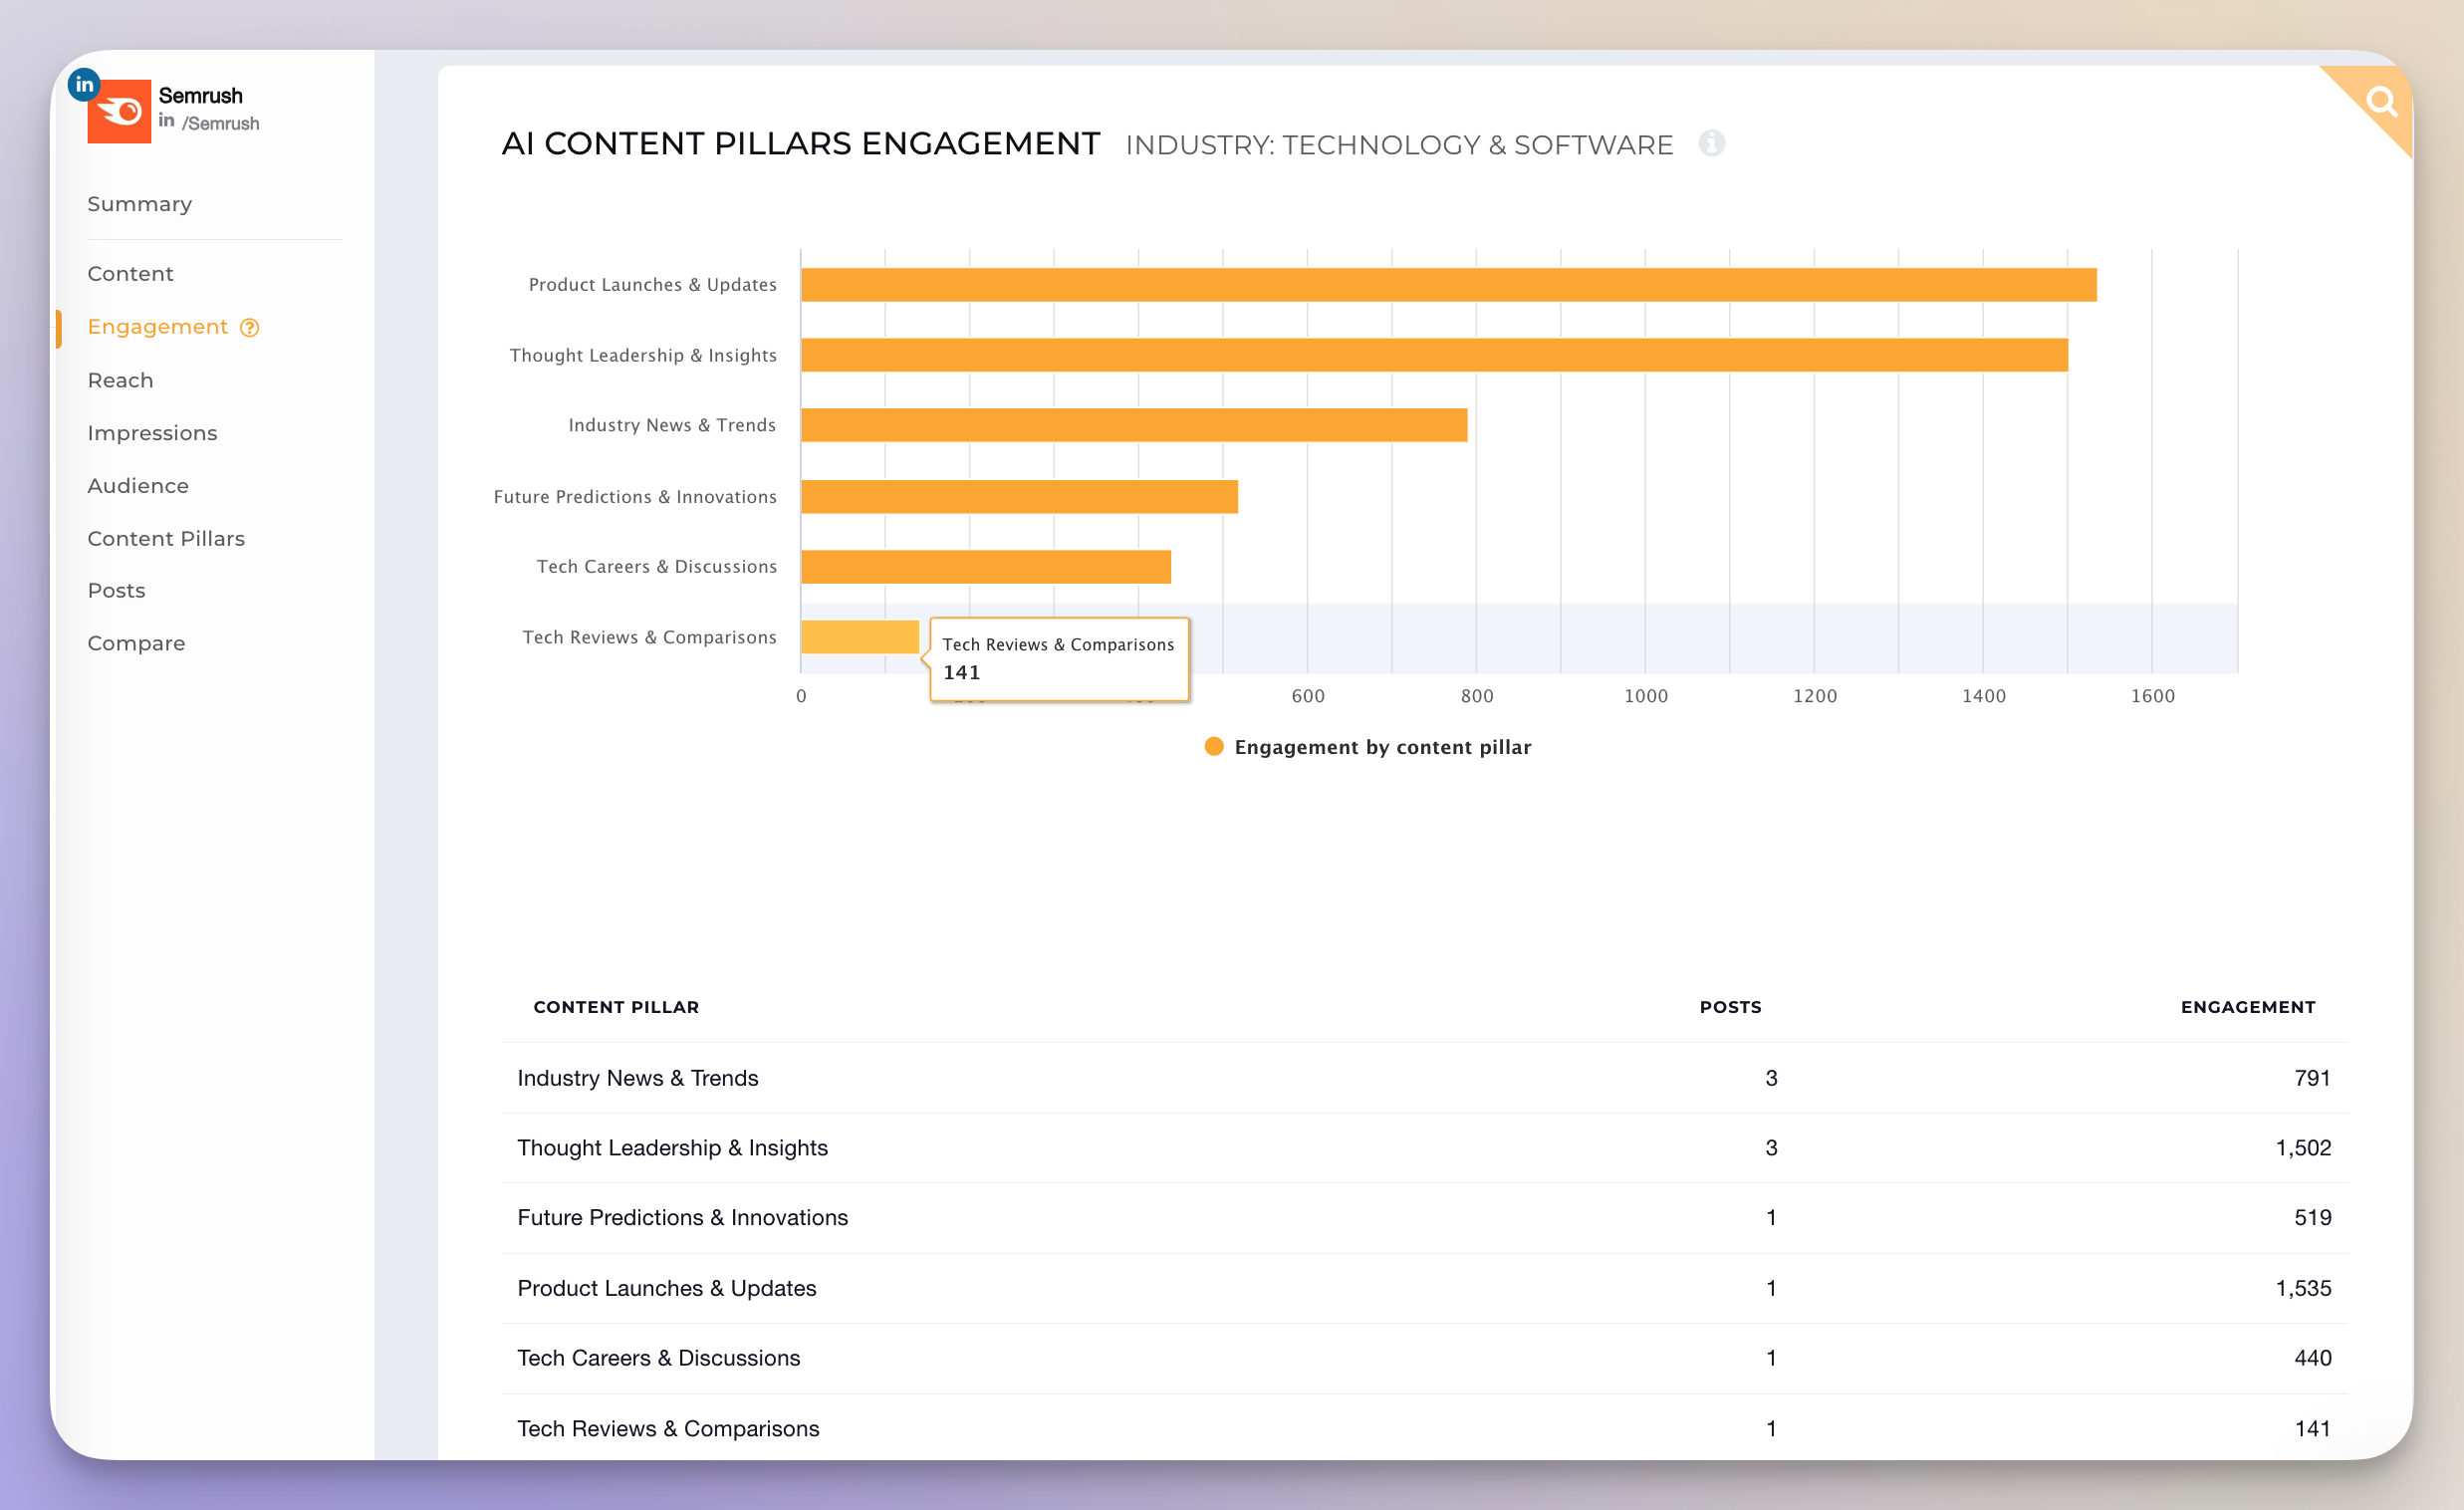Click the 1,502 engagement value

[x=2303, y=1148]
